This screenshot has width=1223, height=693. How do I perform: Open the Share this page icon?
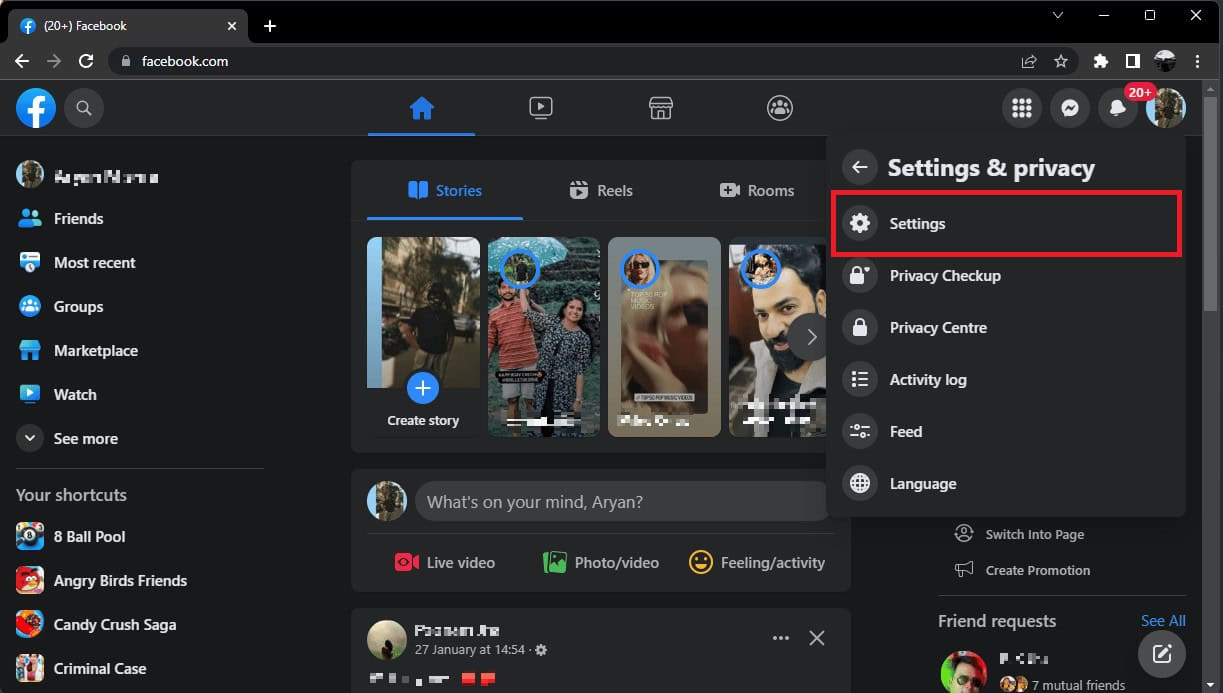(x=1029, y=61)
